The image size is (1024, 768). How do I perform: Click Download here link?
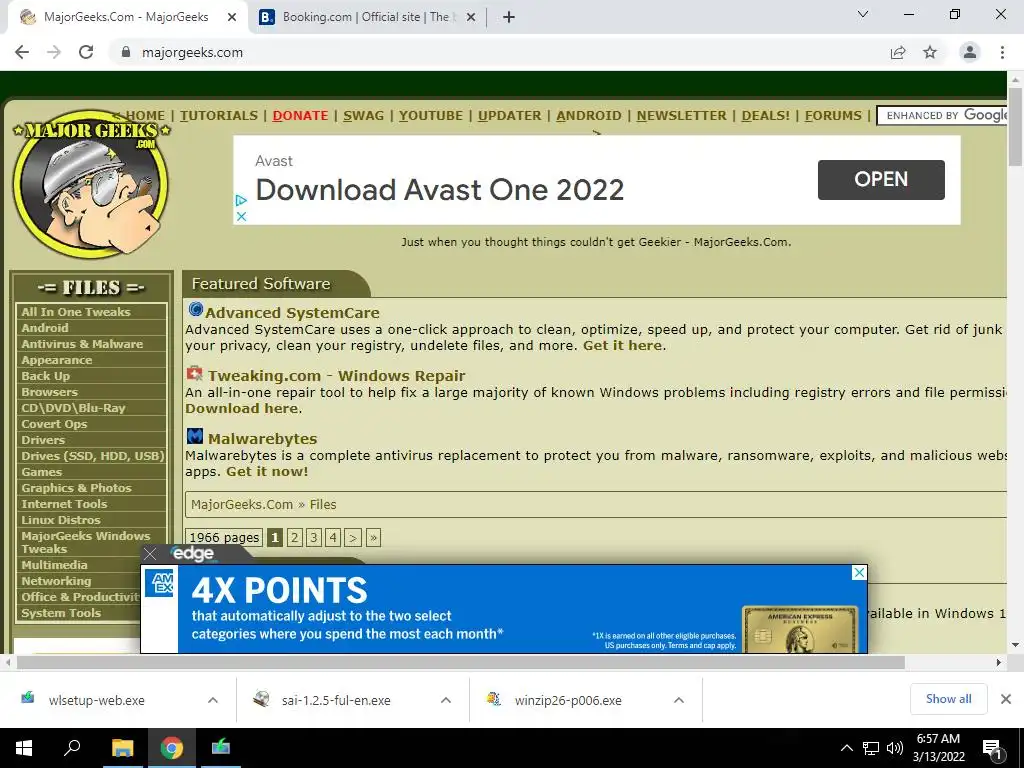tap(242, 408)
